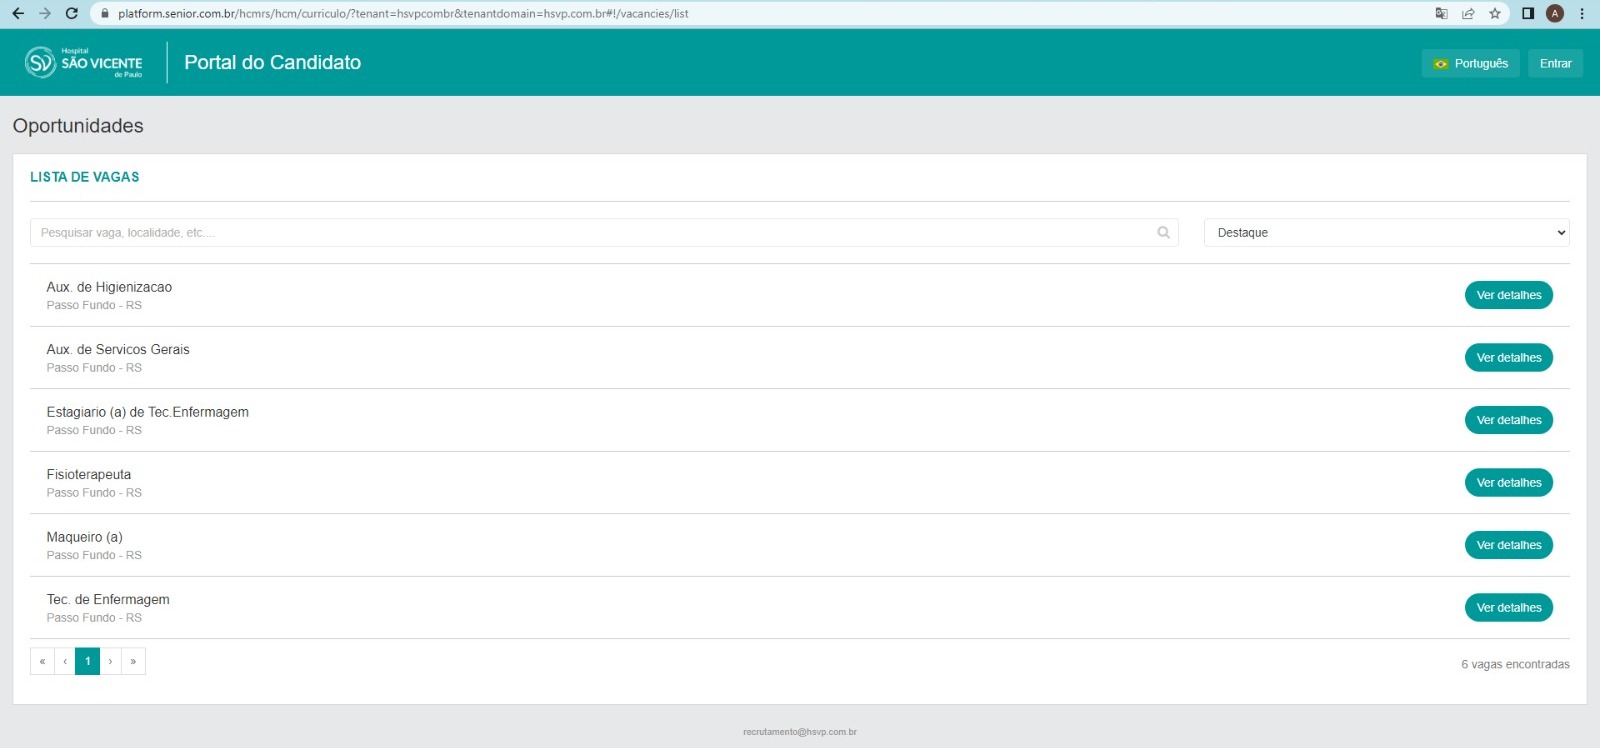This screenshot has width=1600, height=748.
Task: Click the search magnifier icon
Action: (1163, 232)
